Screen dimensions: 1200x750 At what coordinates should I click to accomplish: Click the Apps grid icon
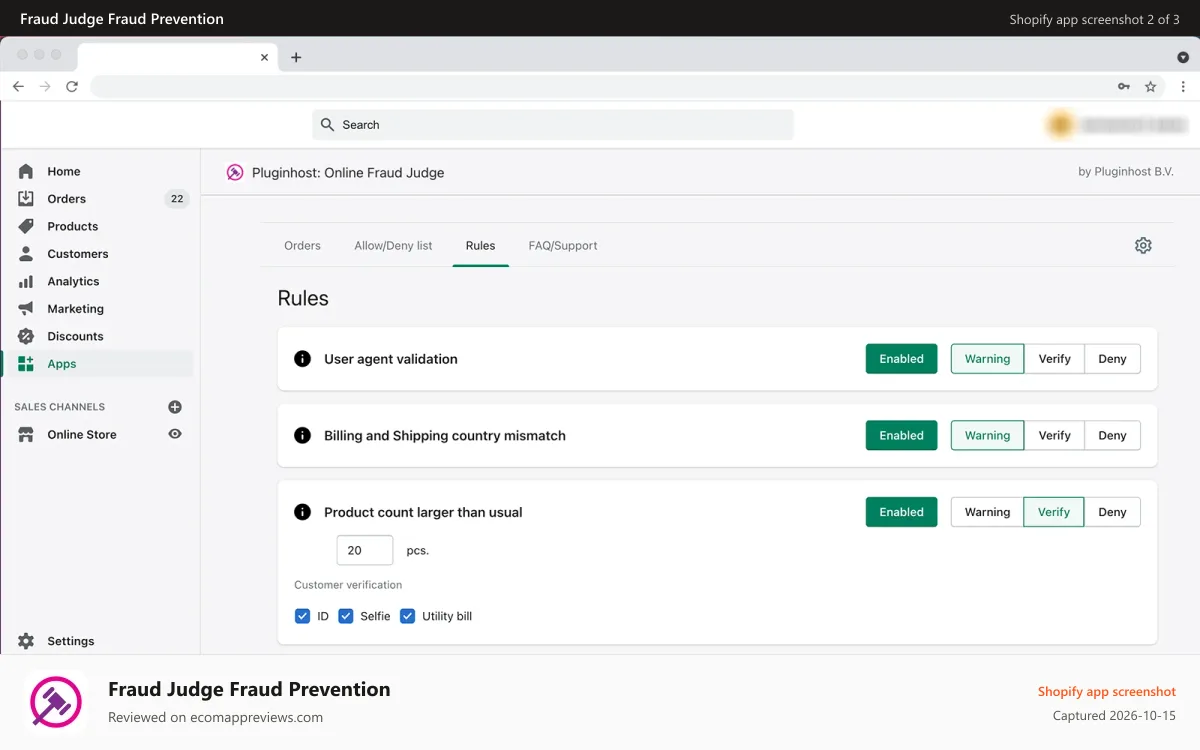[x=26, y=364]
